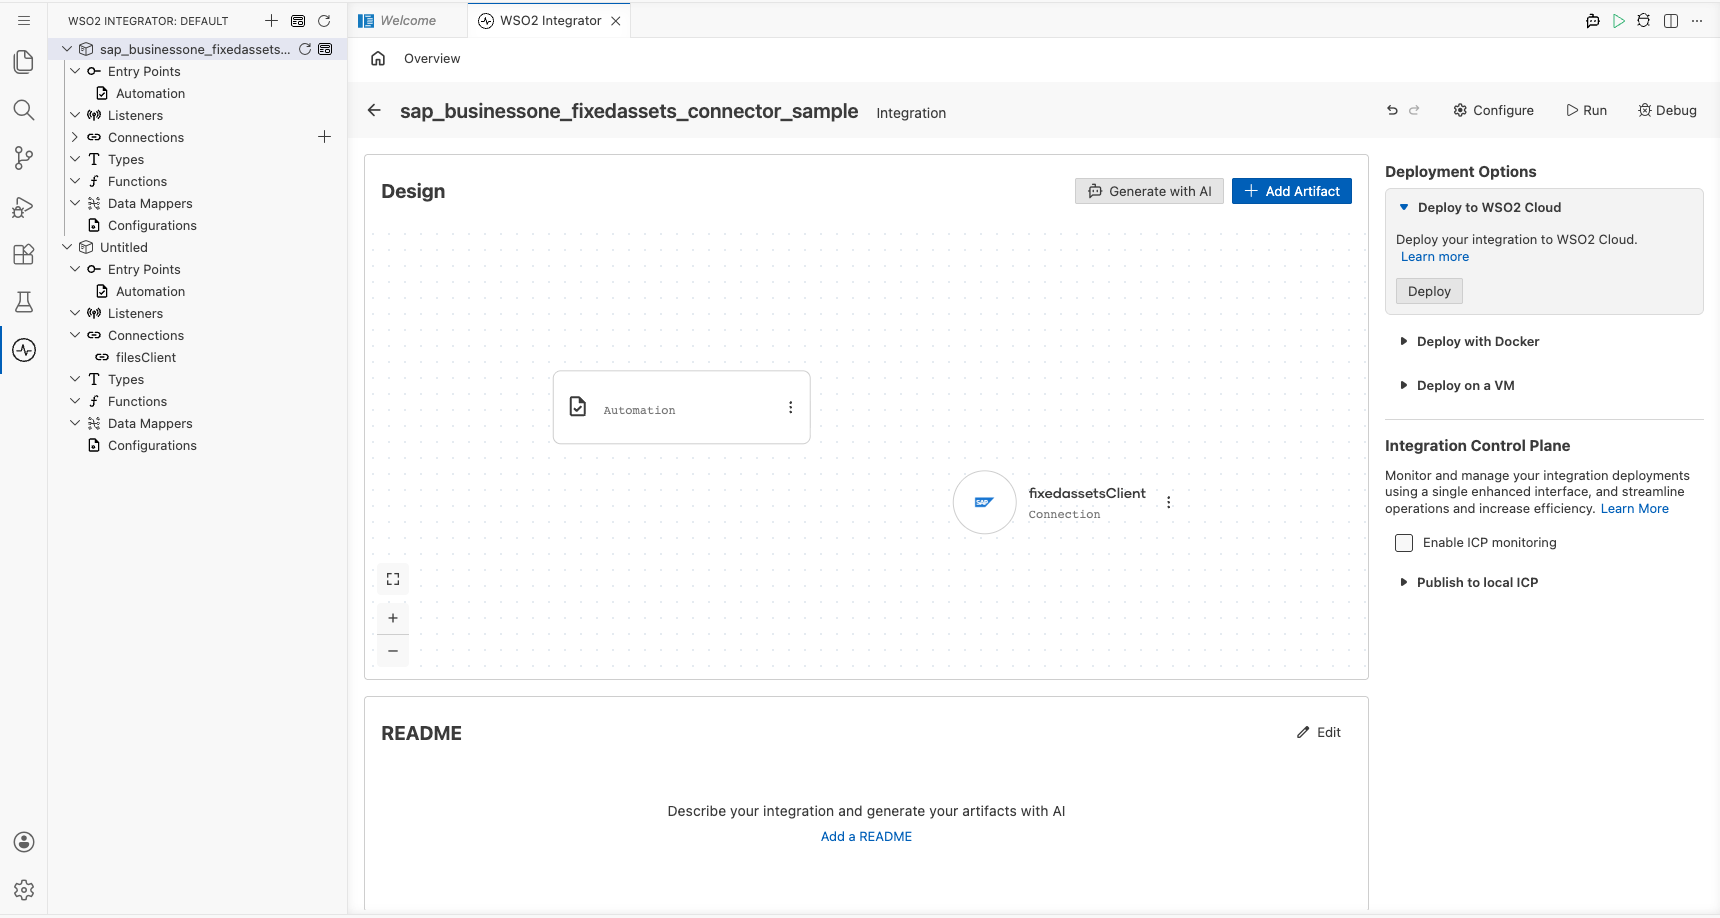
Task: Open Configure in the integration toolbar
Action: [x=1493, y=111]
